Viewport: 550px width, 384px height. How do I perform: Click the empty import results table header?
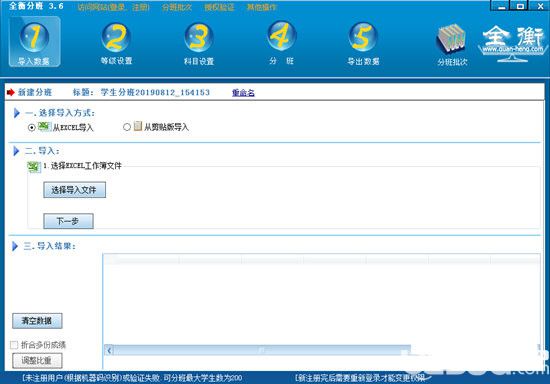pyautogui.click(x=321, y=259)
